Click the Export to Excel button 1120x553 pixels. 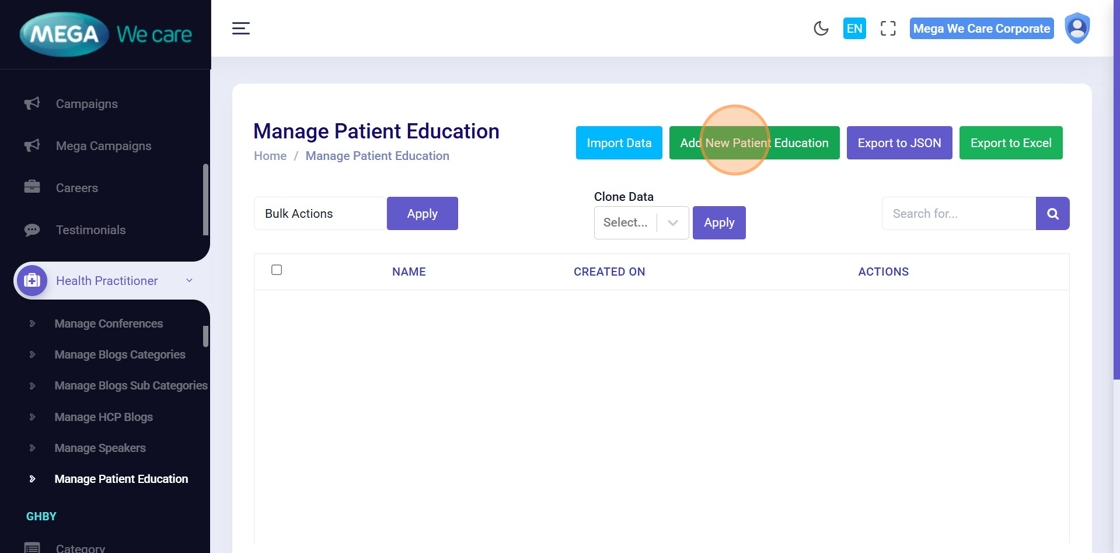pyautogui.click(x=1010, y=143)
